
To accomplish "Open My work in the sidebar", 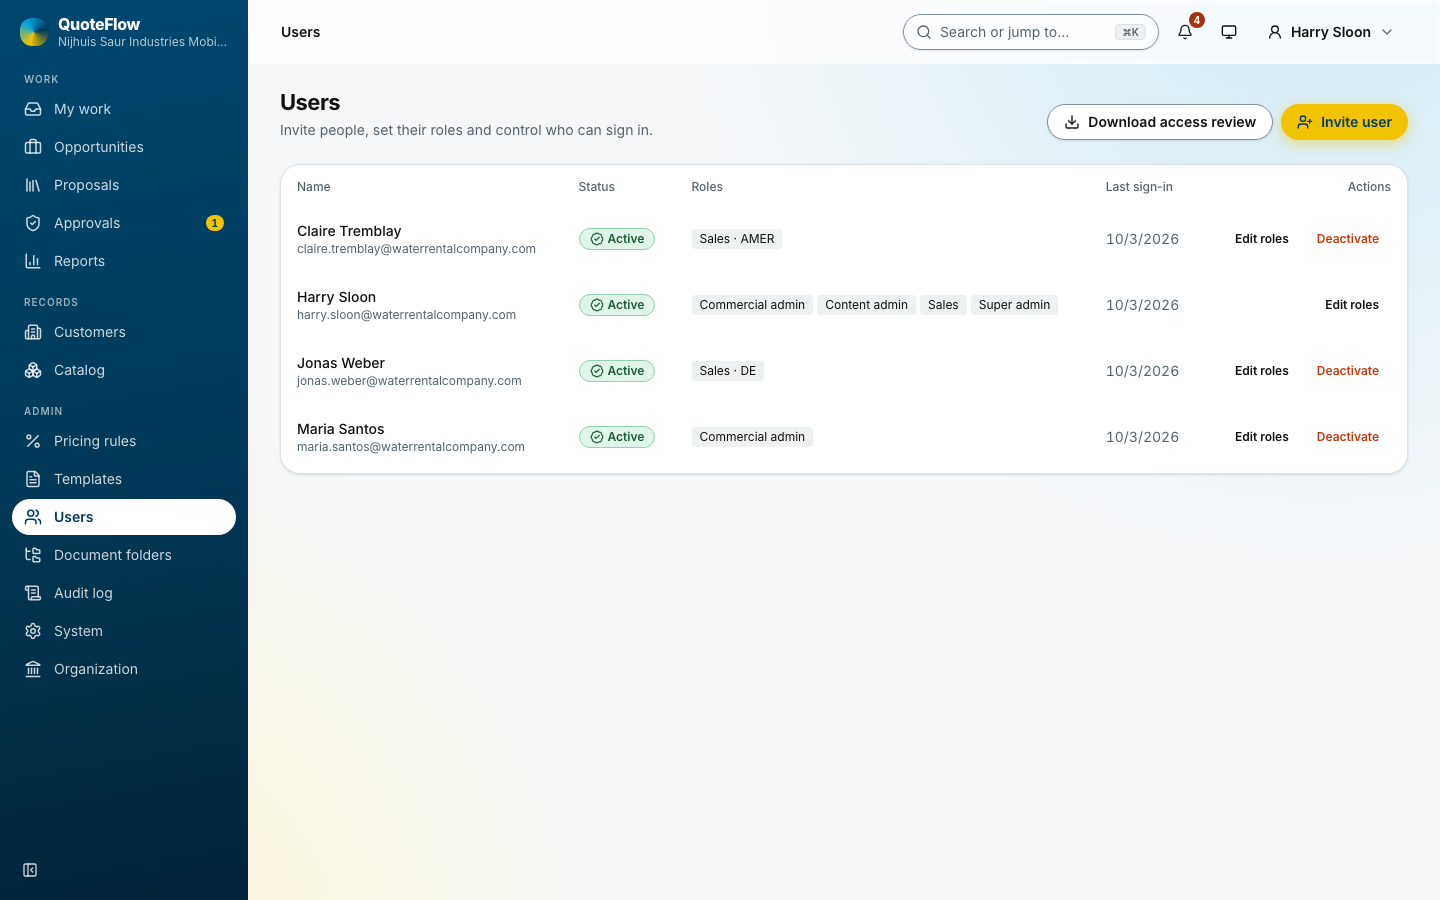I will (x=124, y=109).
